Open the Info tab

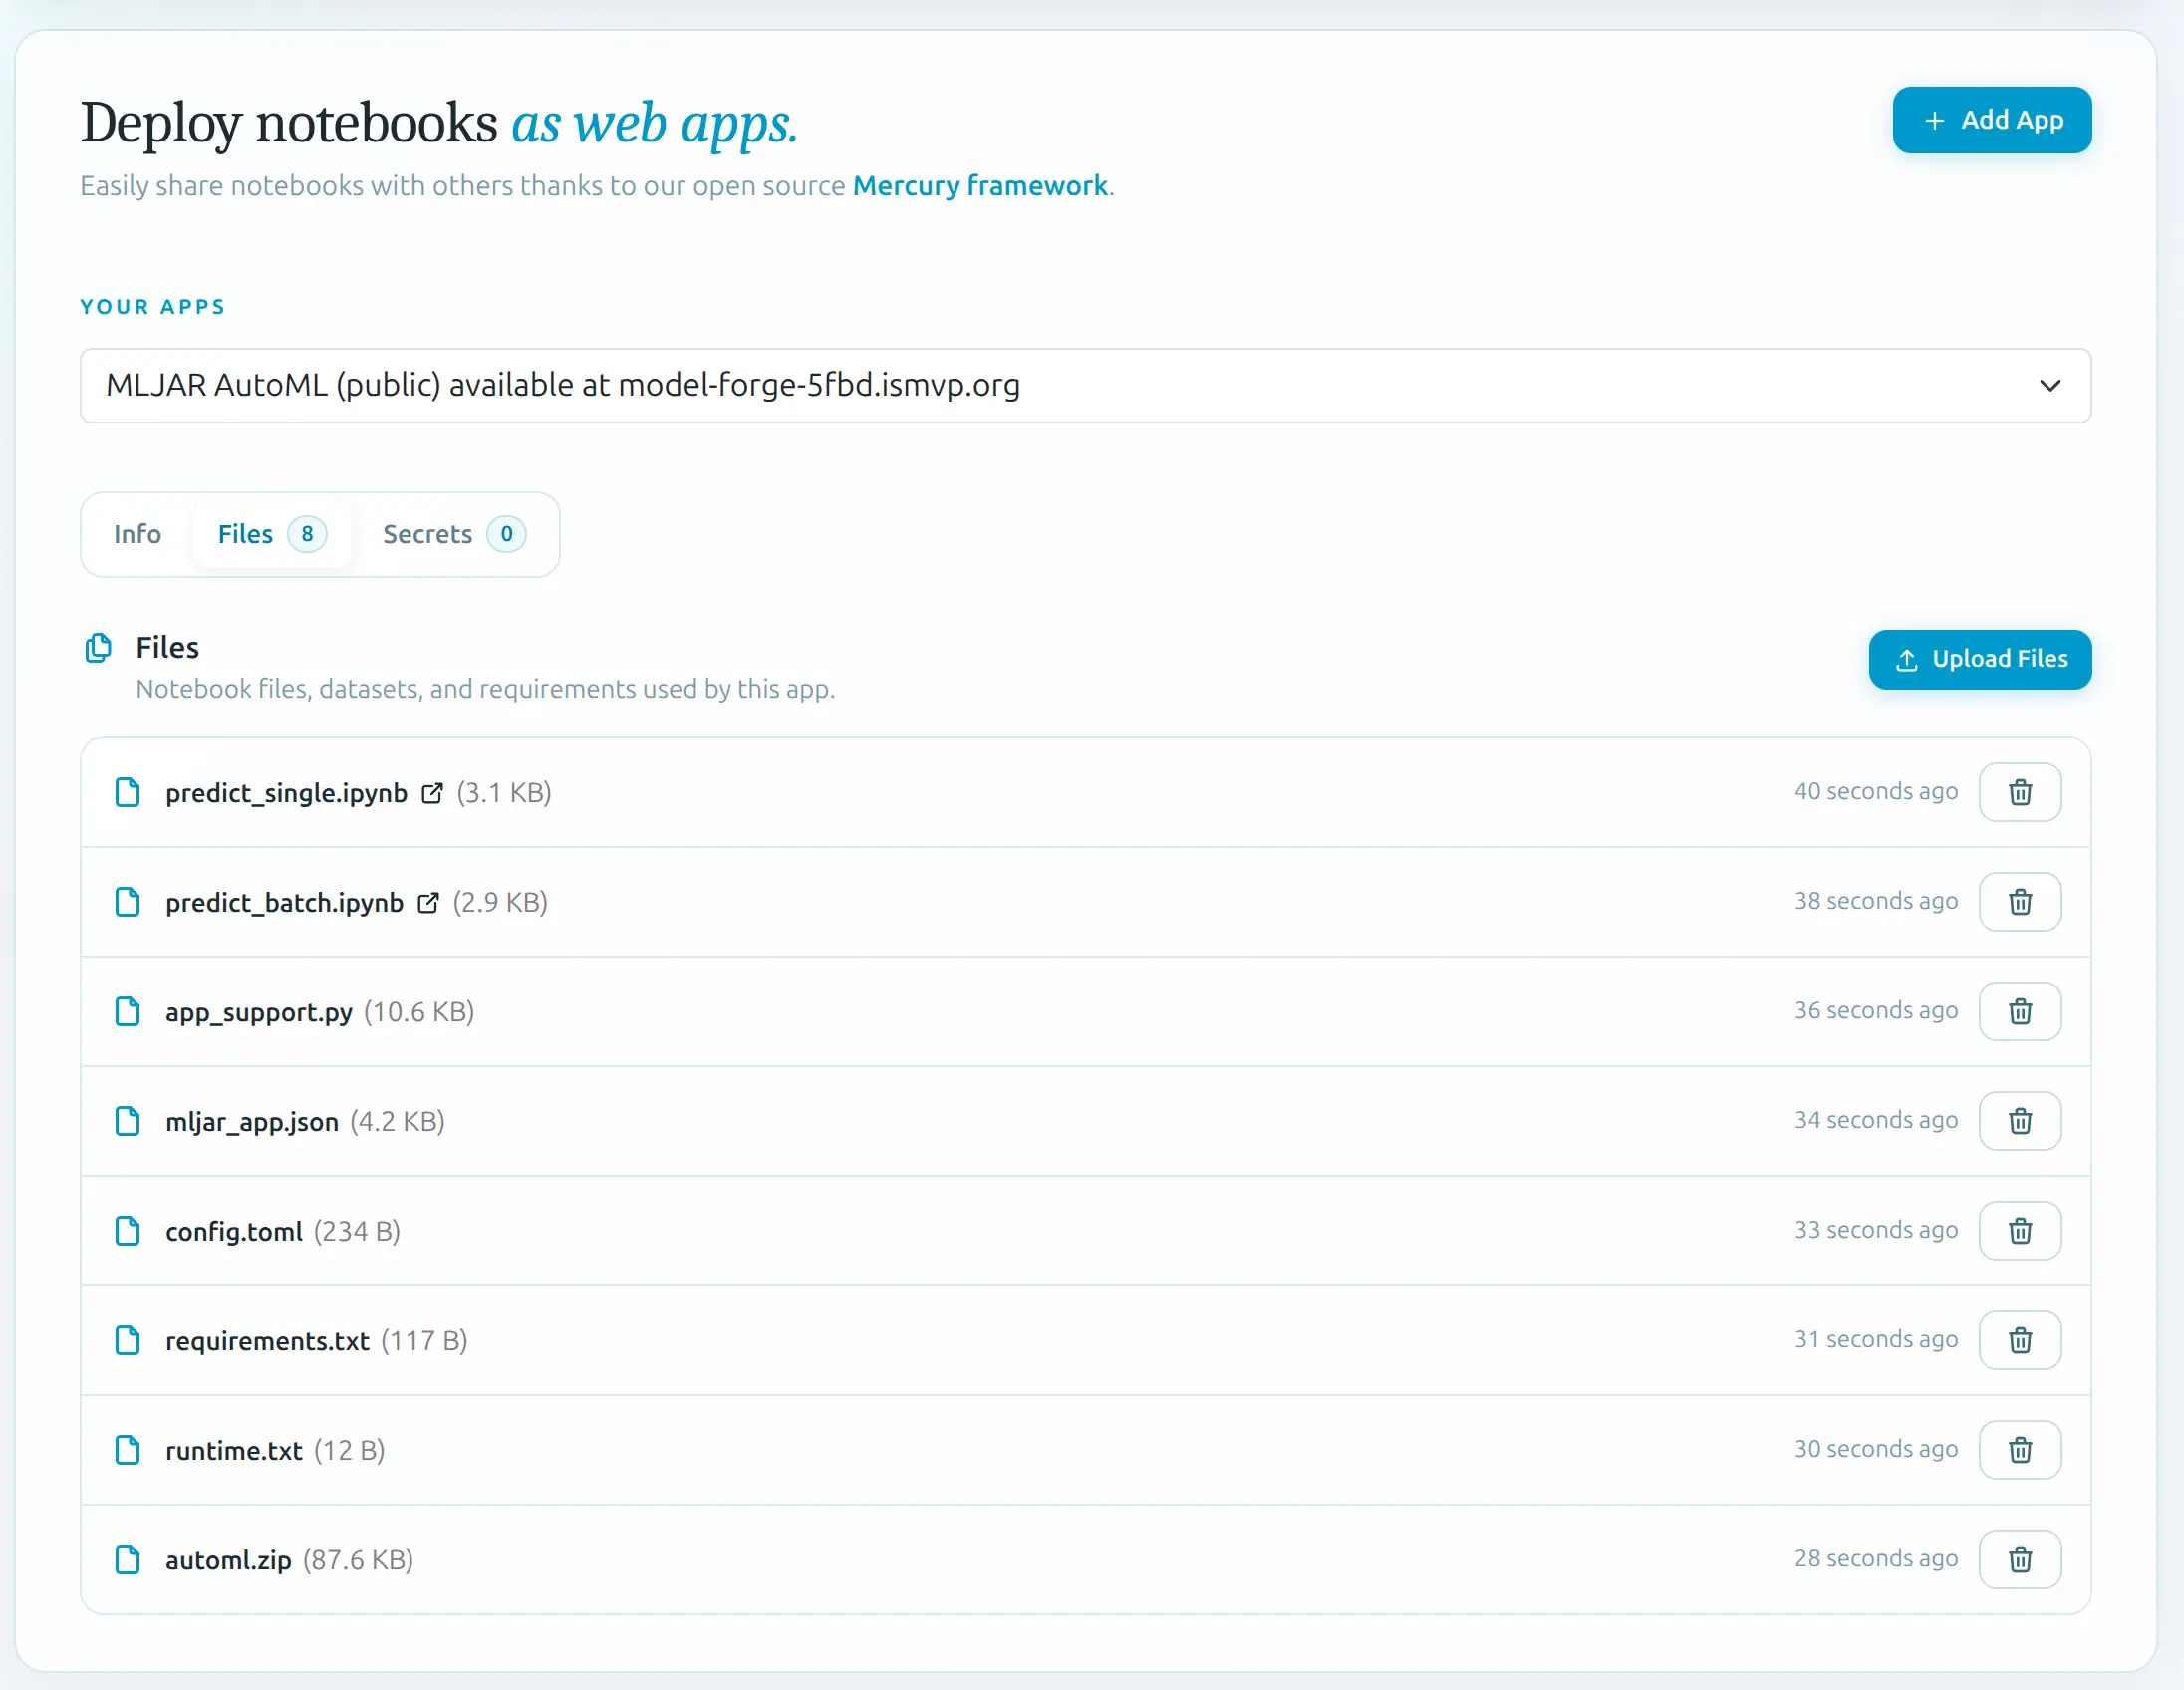pyautogui.click(x=137, y=534)
